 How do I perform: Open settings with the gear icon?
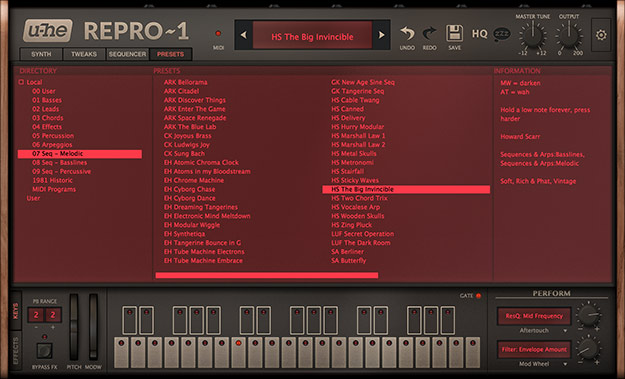601,35
